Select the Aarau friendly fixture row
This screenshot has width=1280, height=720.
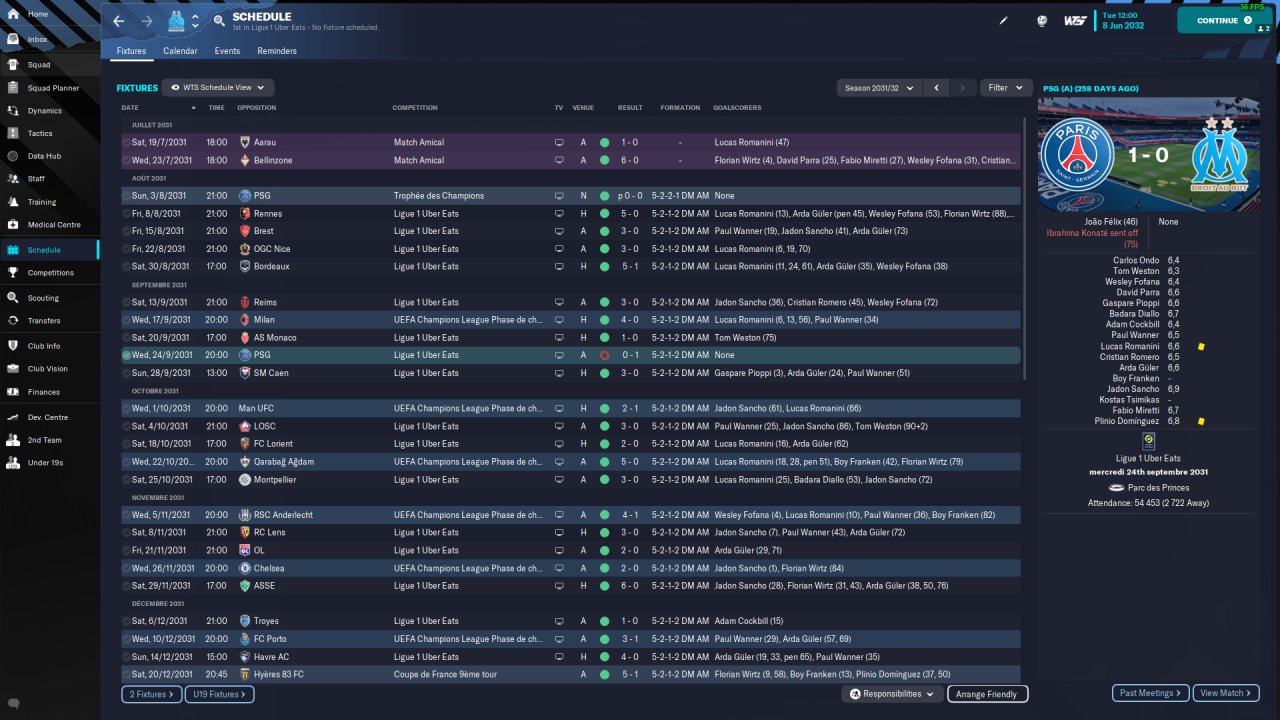click(570, 142)
